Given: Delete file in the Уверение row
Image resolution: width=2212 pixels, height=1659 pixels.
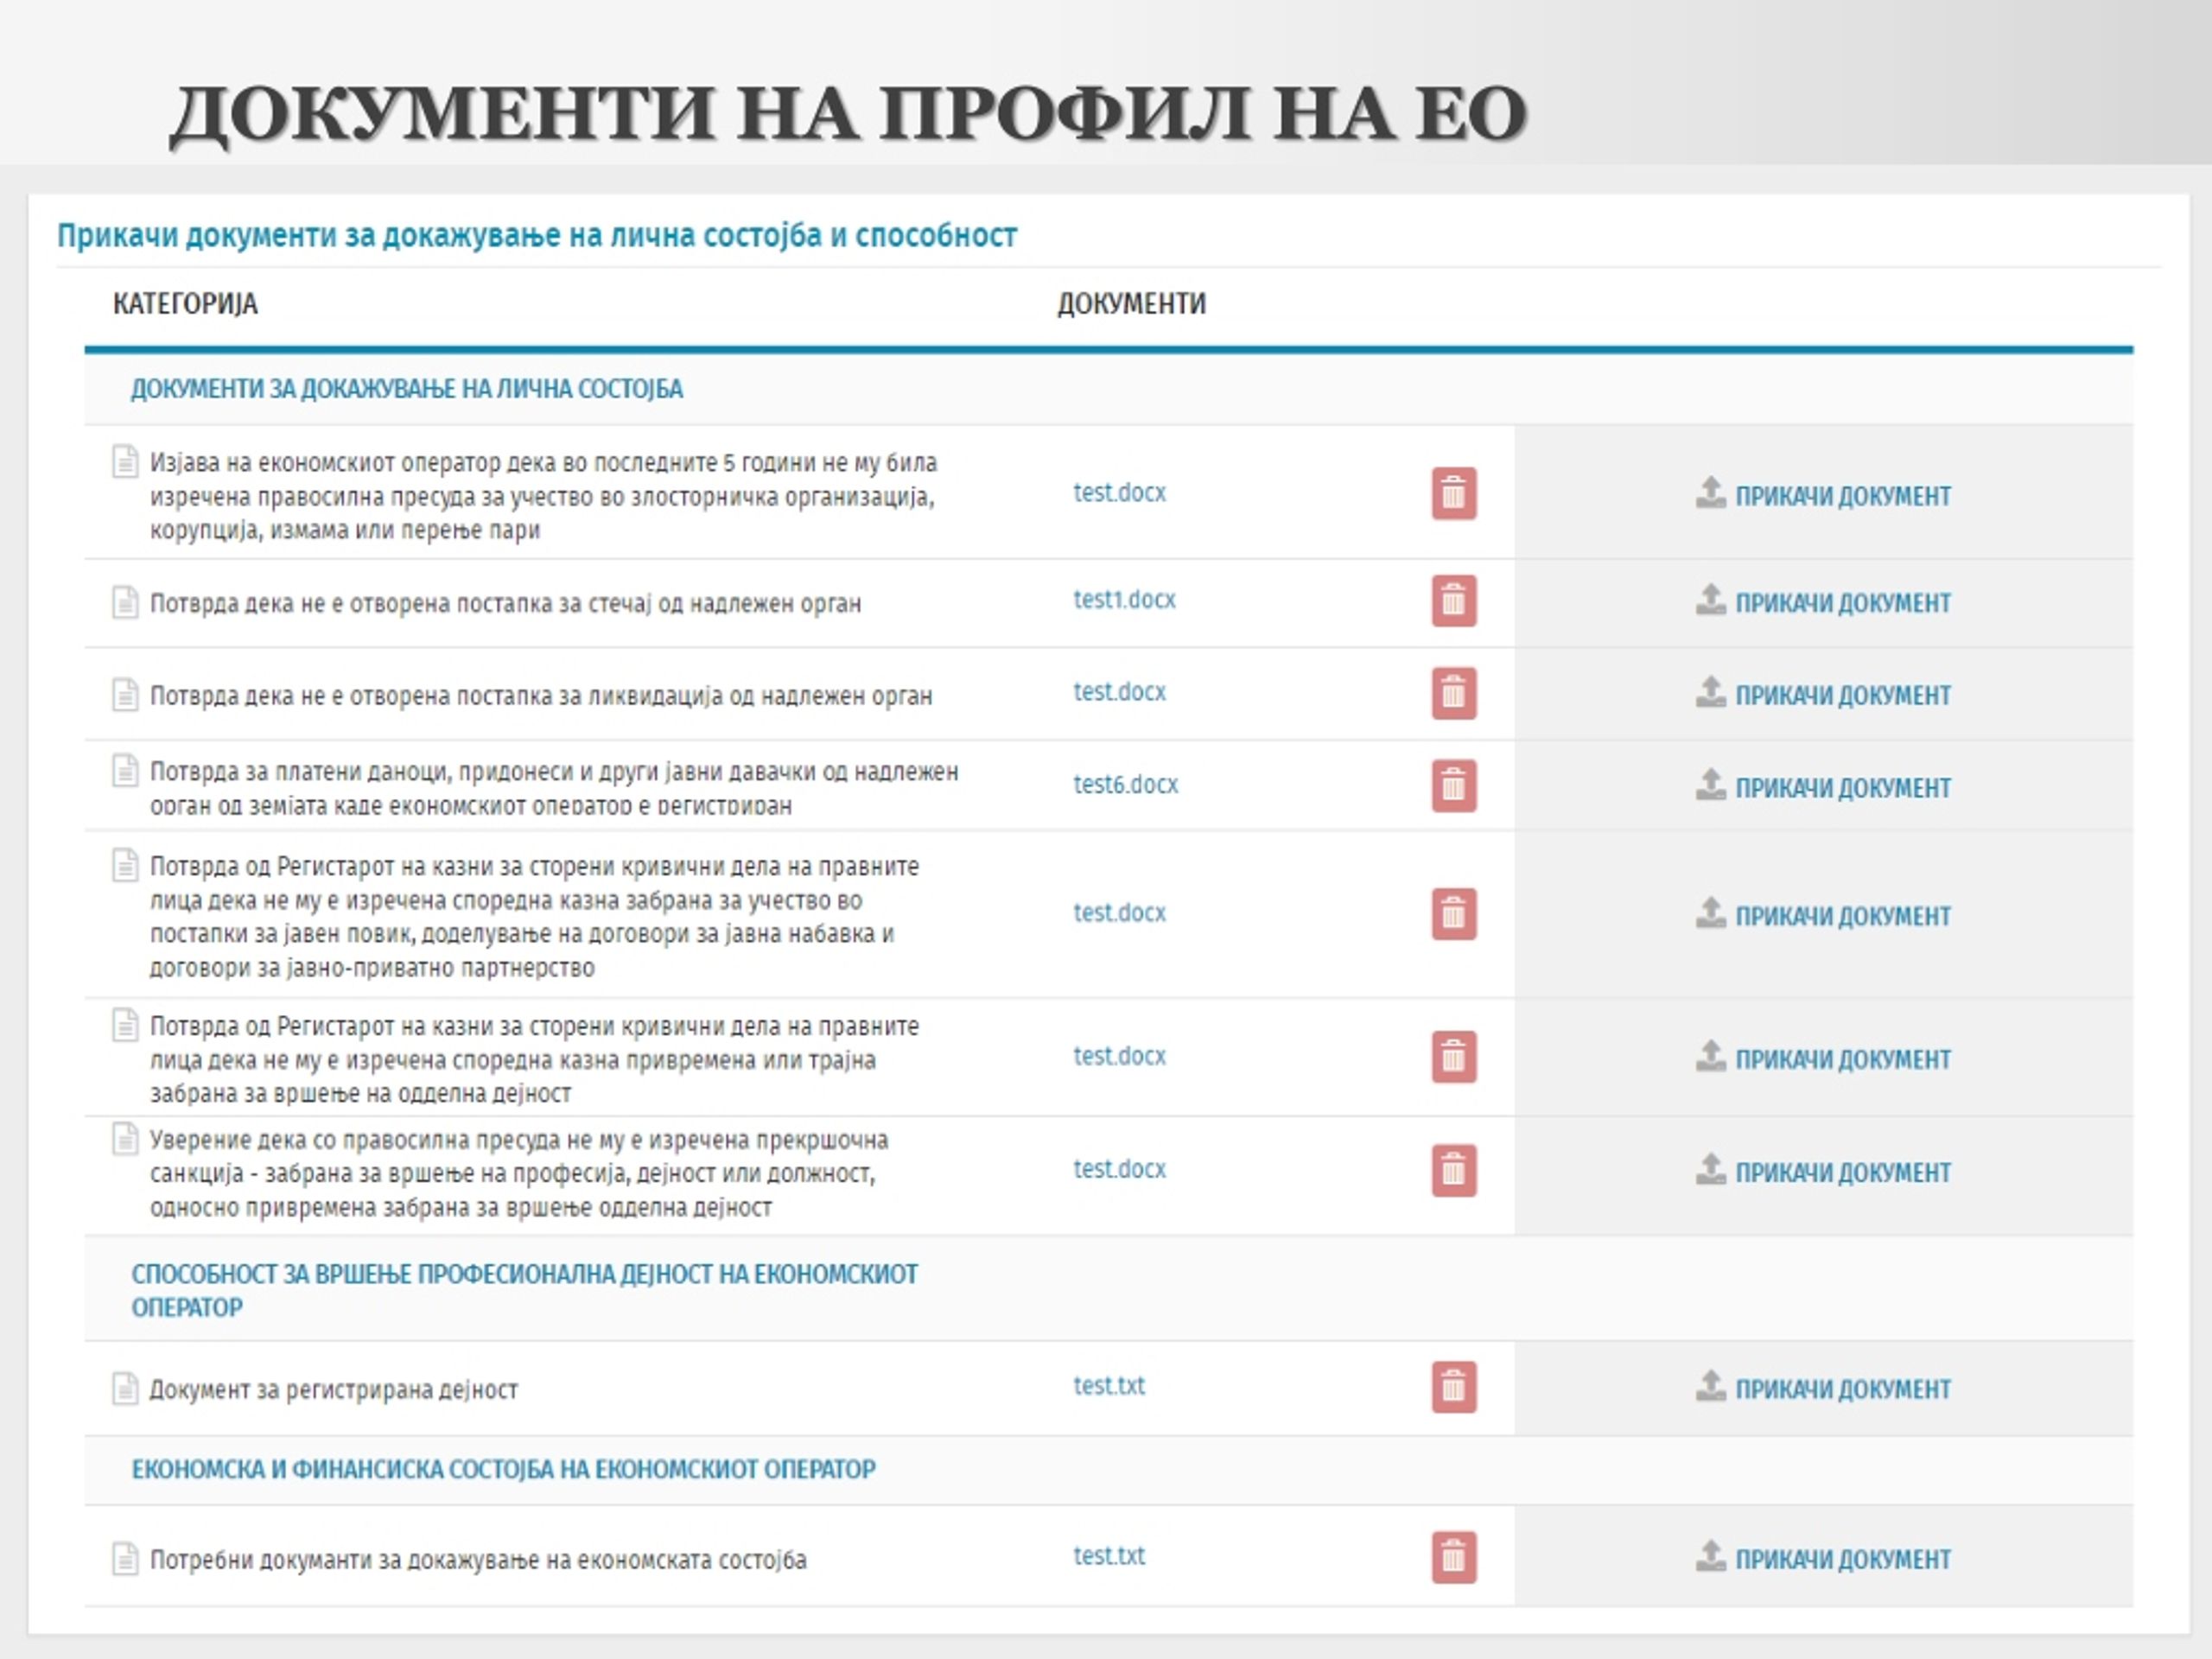Looking at the screenshot, I should pyautogui.click(x=1453, y=1170).
